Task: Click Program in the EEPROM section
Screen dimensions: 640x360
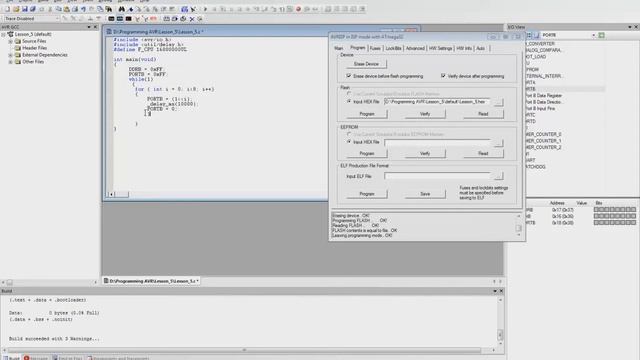Action: point(367,153)
